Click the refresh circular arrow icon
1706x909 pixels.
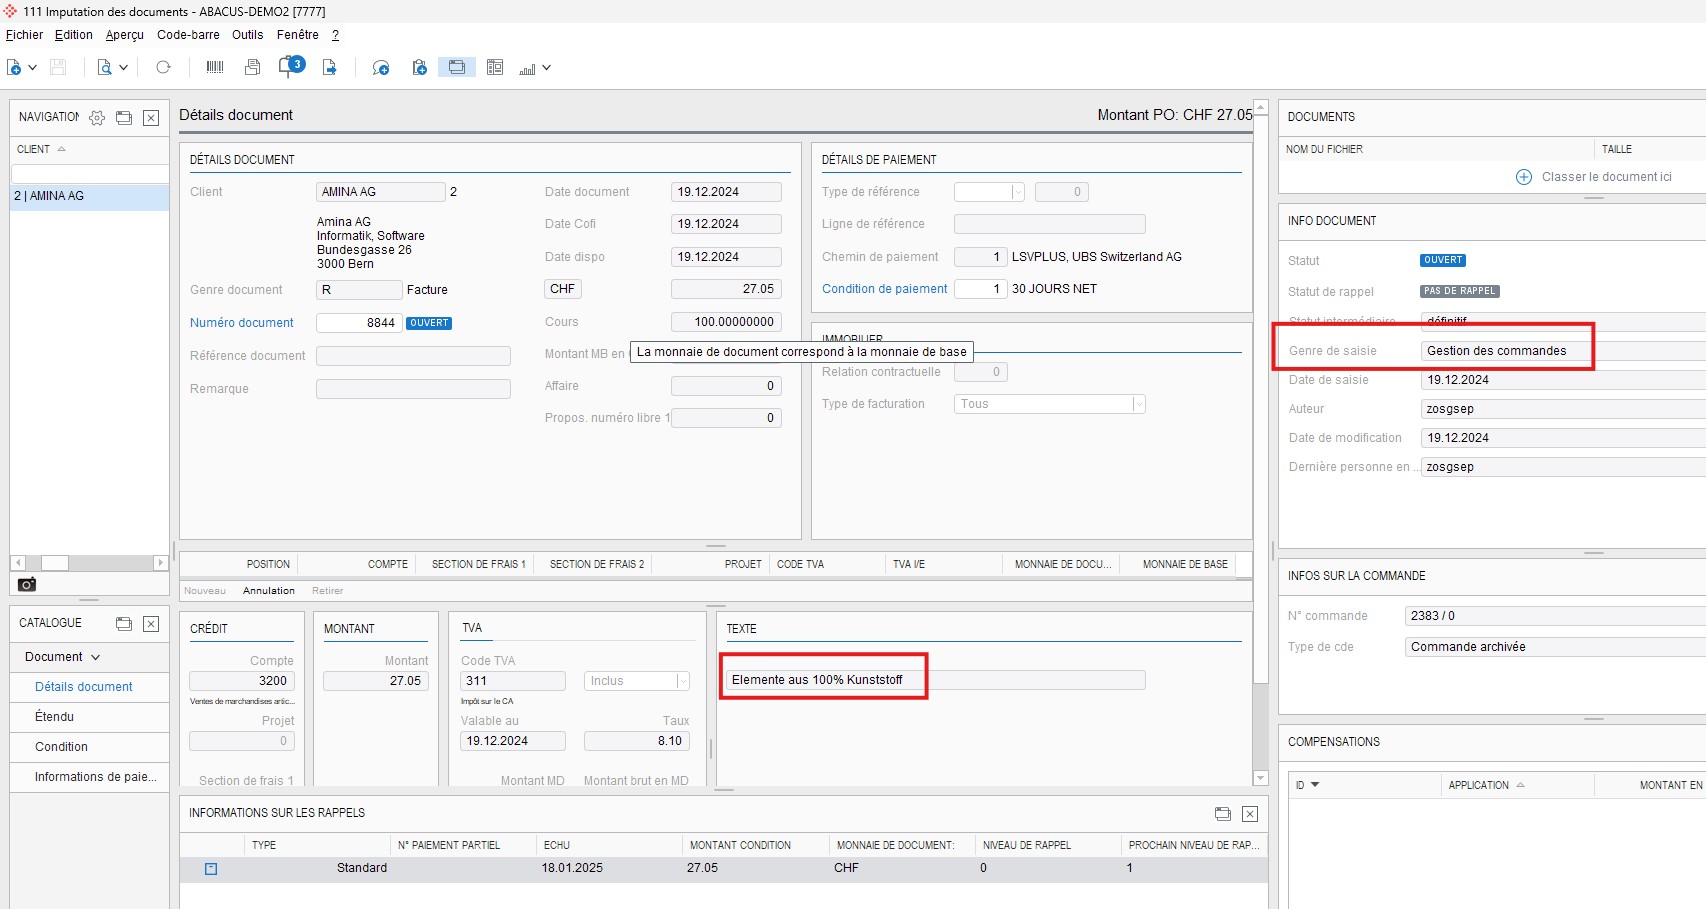tap(164, 68)
